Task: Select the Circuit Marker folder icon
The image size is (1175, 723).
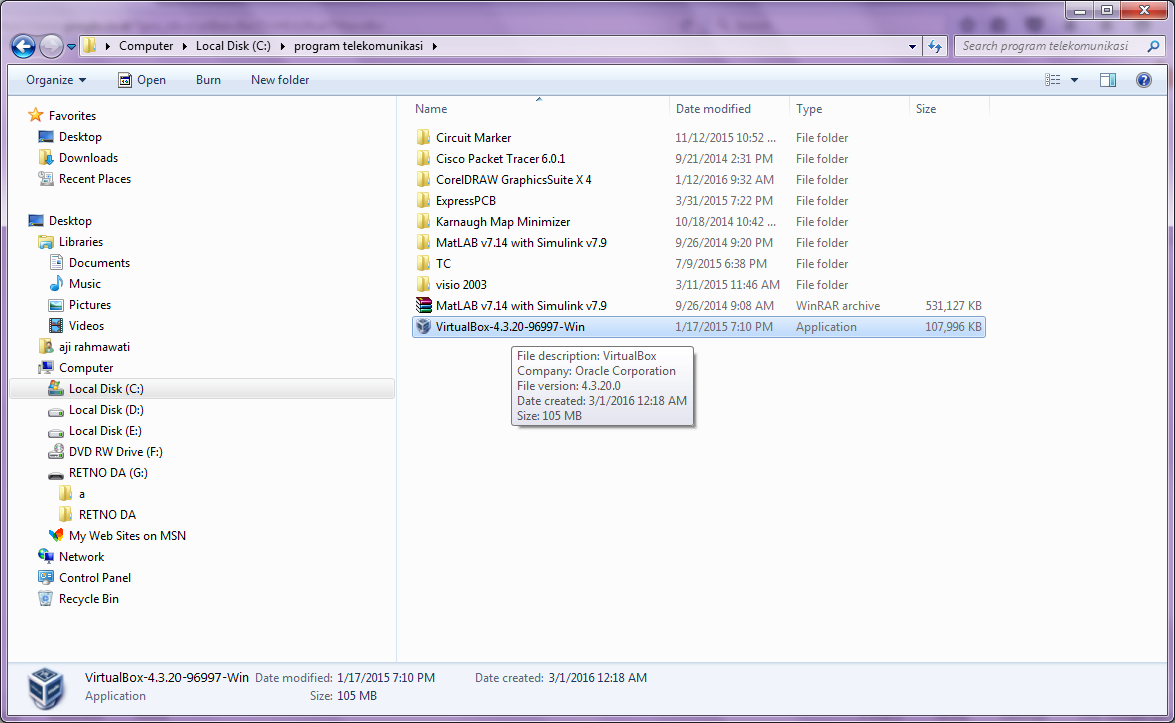Action: coord(423,137)
